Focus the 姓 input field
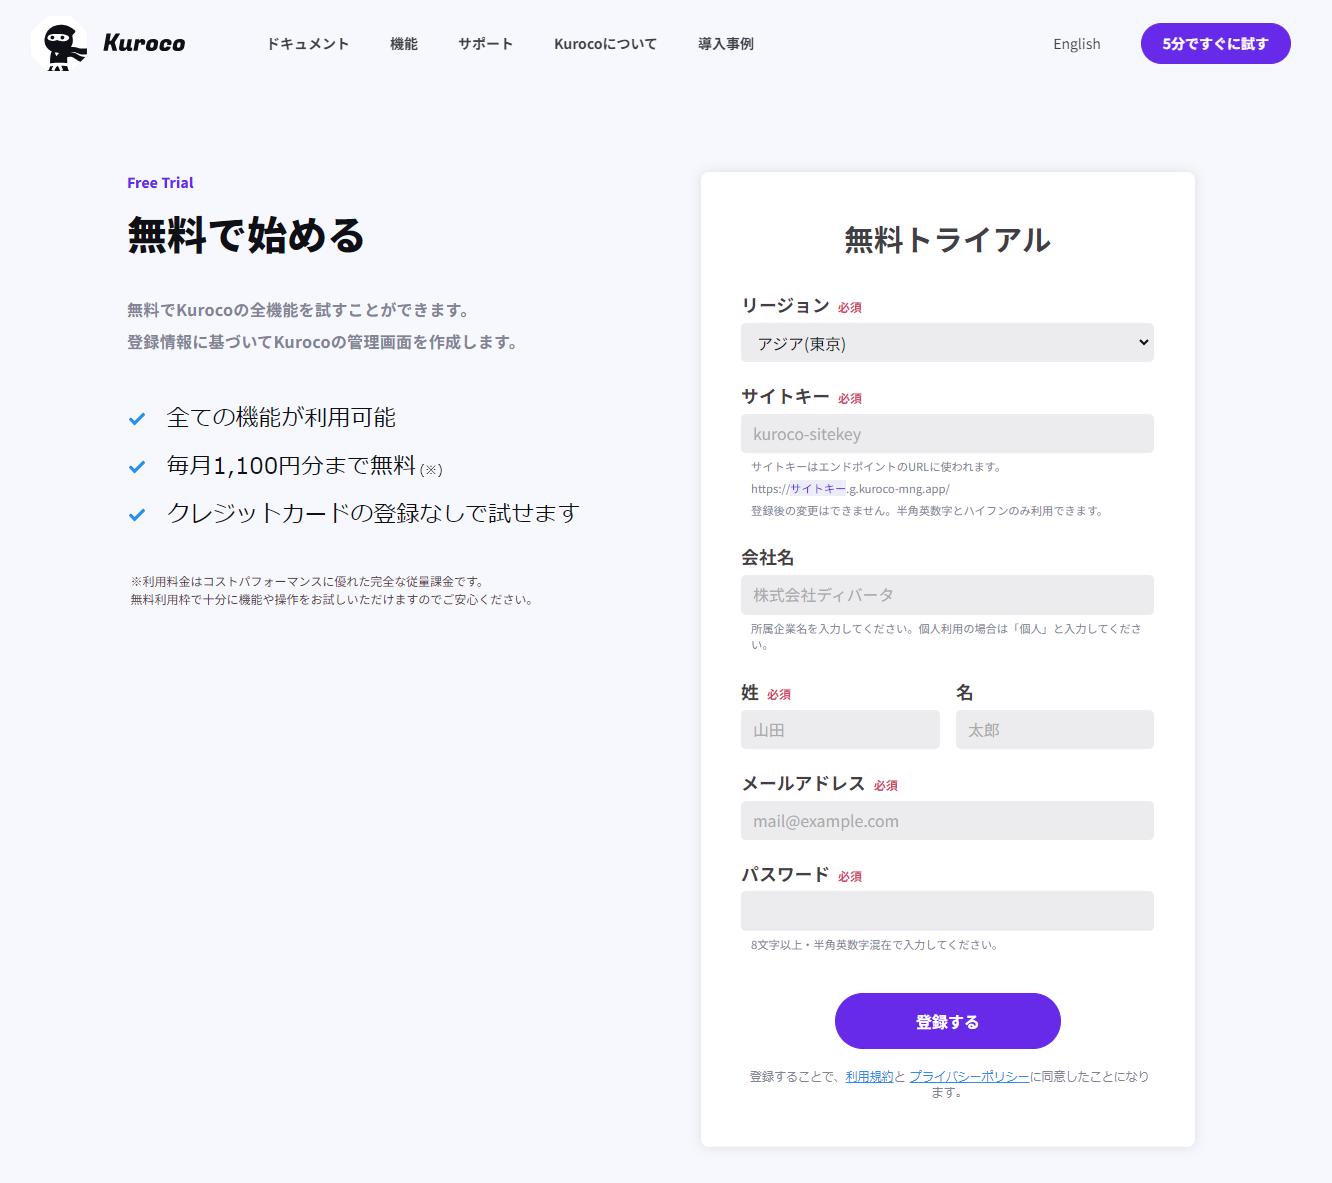 (840, 730)
